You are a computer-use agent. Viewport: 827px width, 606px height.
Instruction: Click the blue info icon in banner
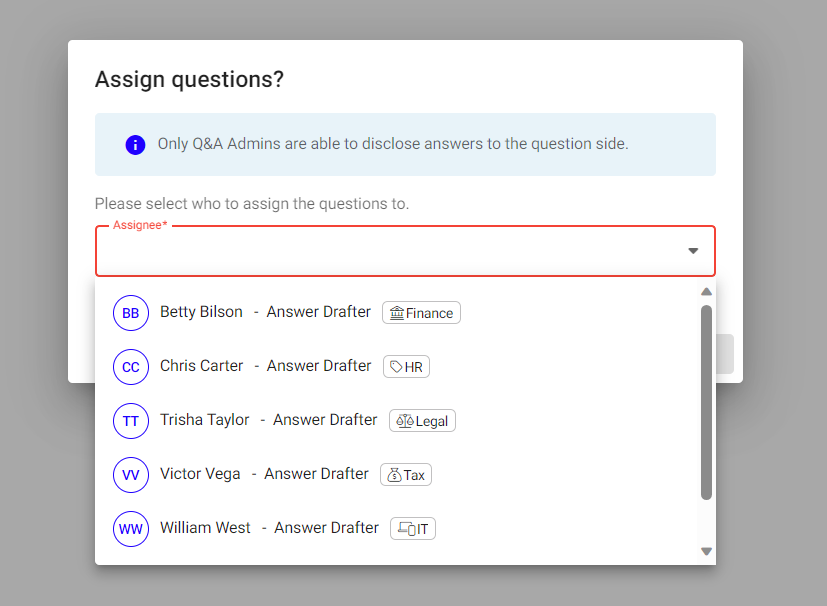coord(135,145)
